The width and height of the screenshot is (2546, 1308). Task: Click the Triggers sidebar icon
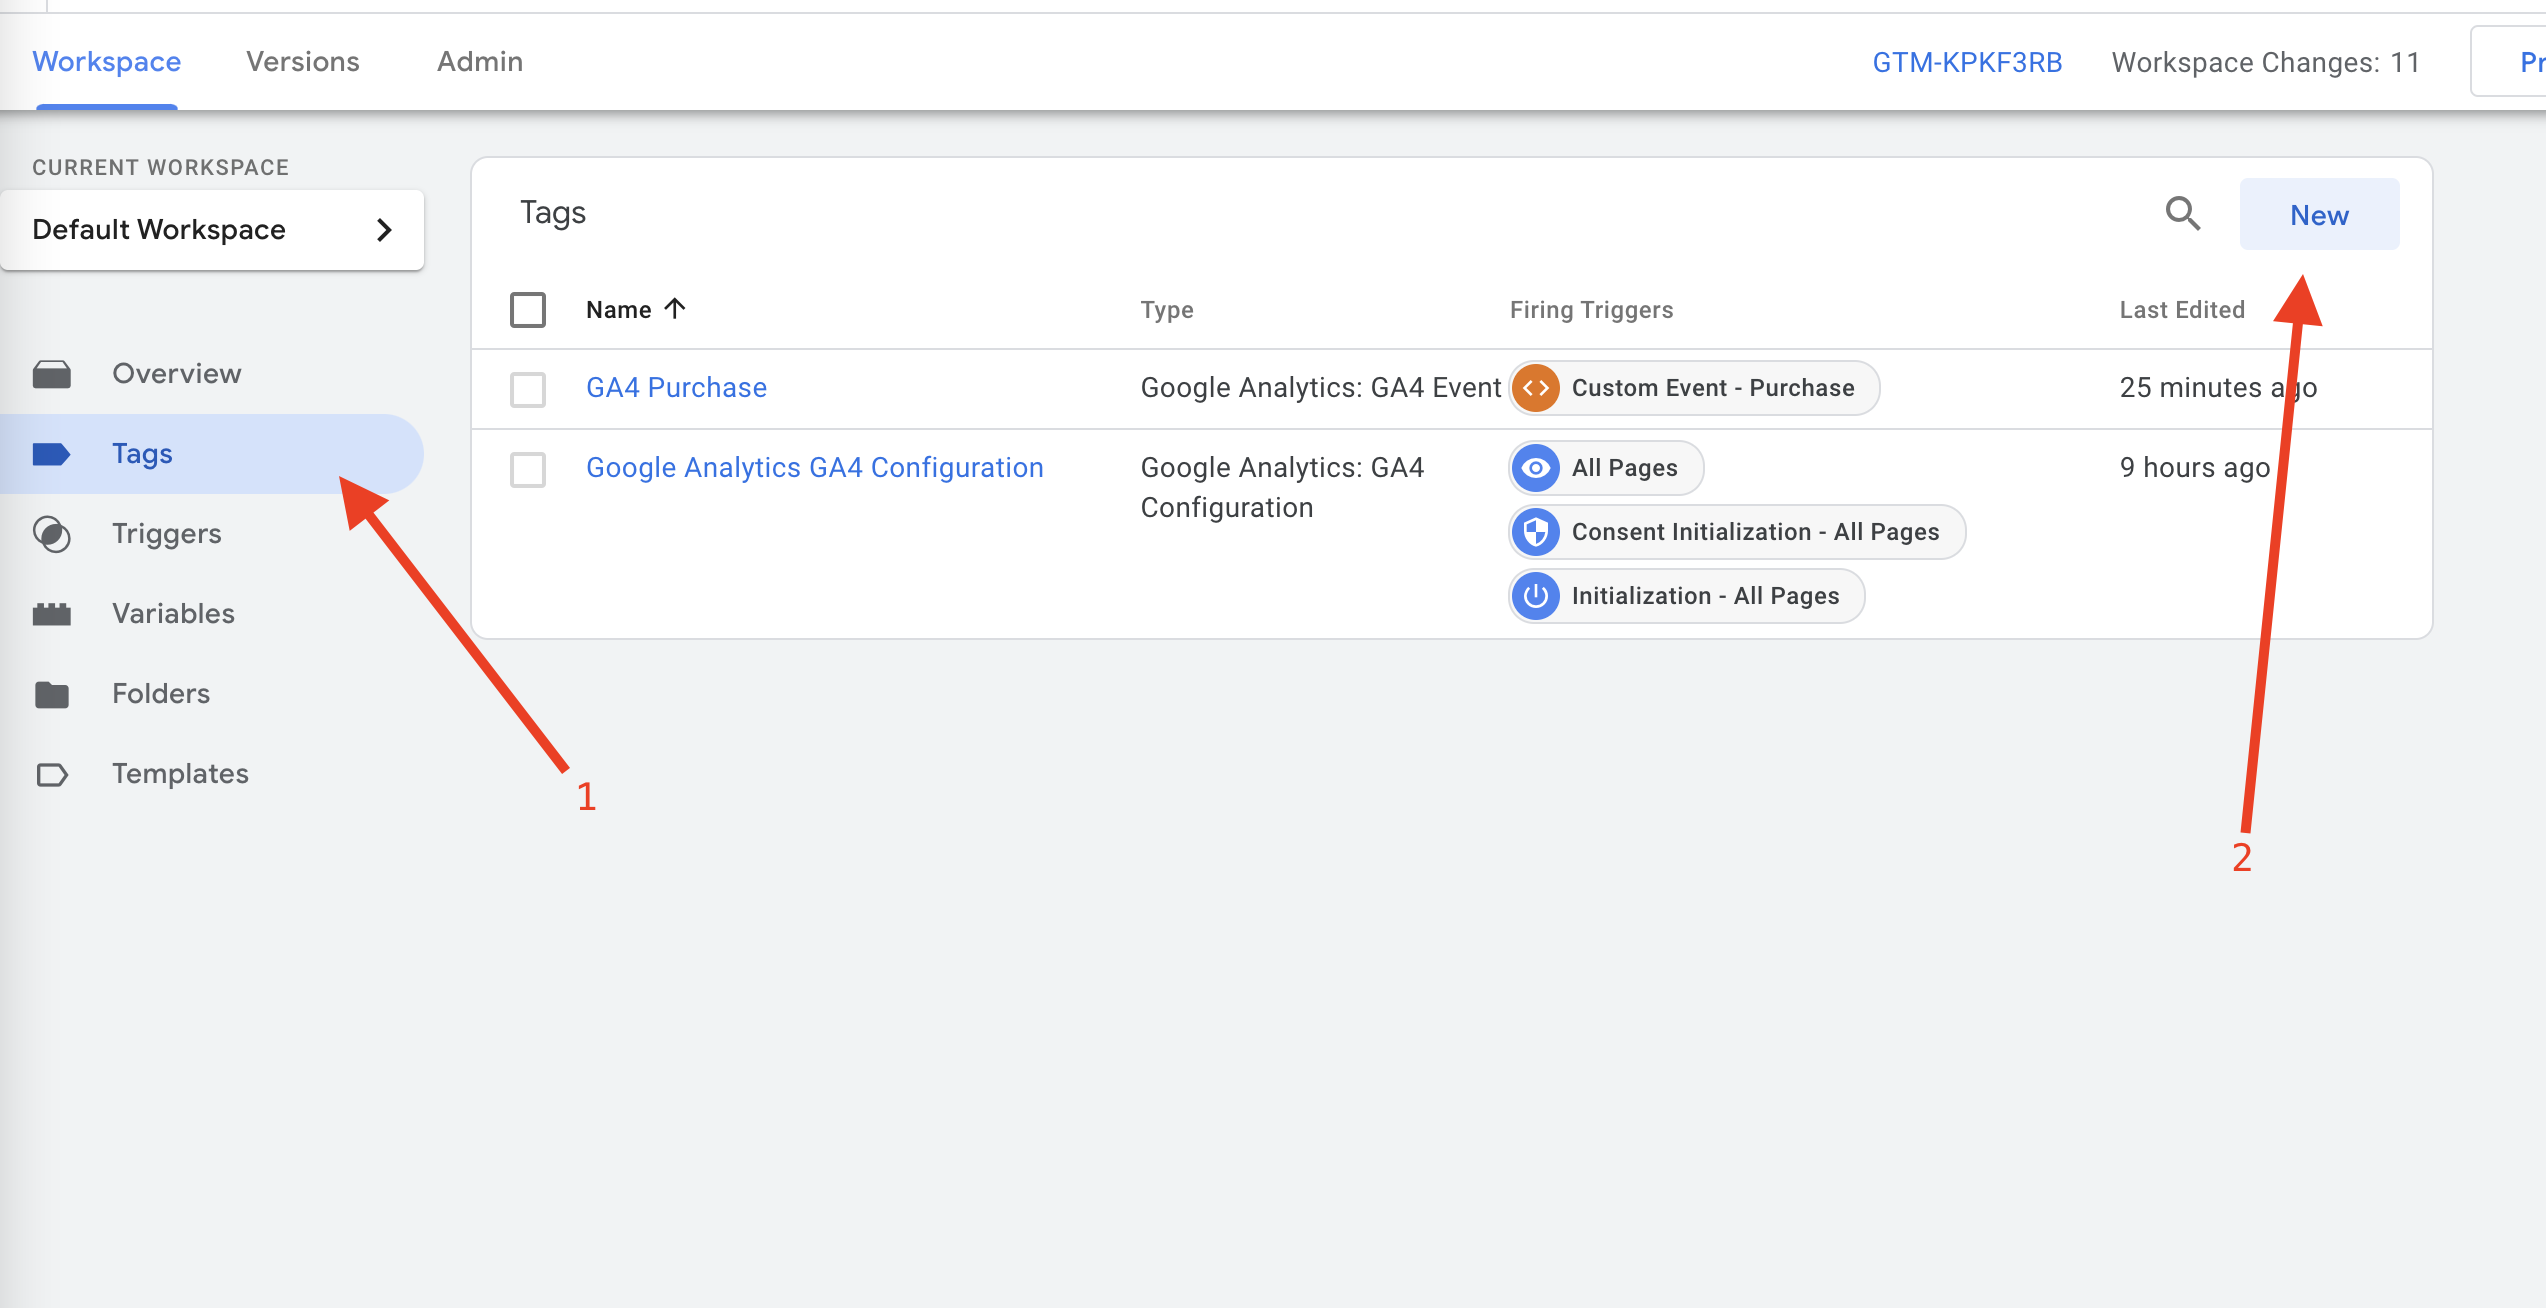click(x=52, y=534)
